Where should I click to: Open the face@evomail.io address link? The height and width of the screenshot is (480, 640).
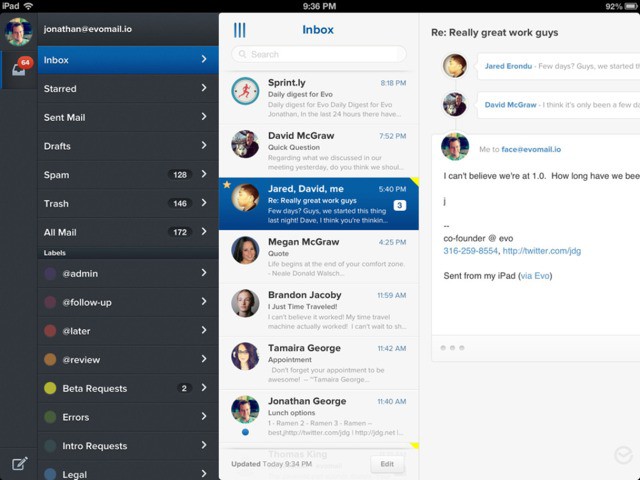(x=531, y=149)
